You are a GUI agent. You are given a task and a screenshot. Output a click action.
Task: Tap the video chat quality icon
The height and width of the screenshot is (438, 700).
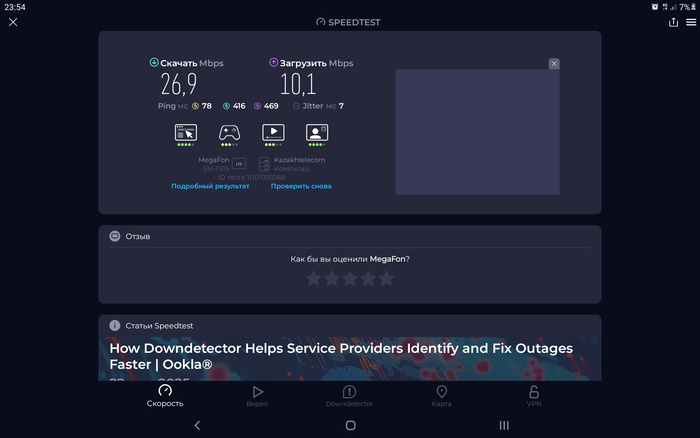tap(317, 132)
